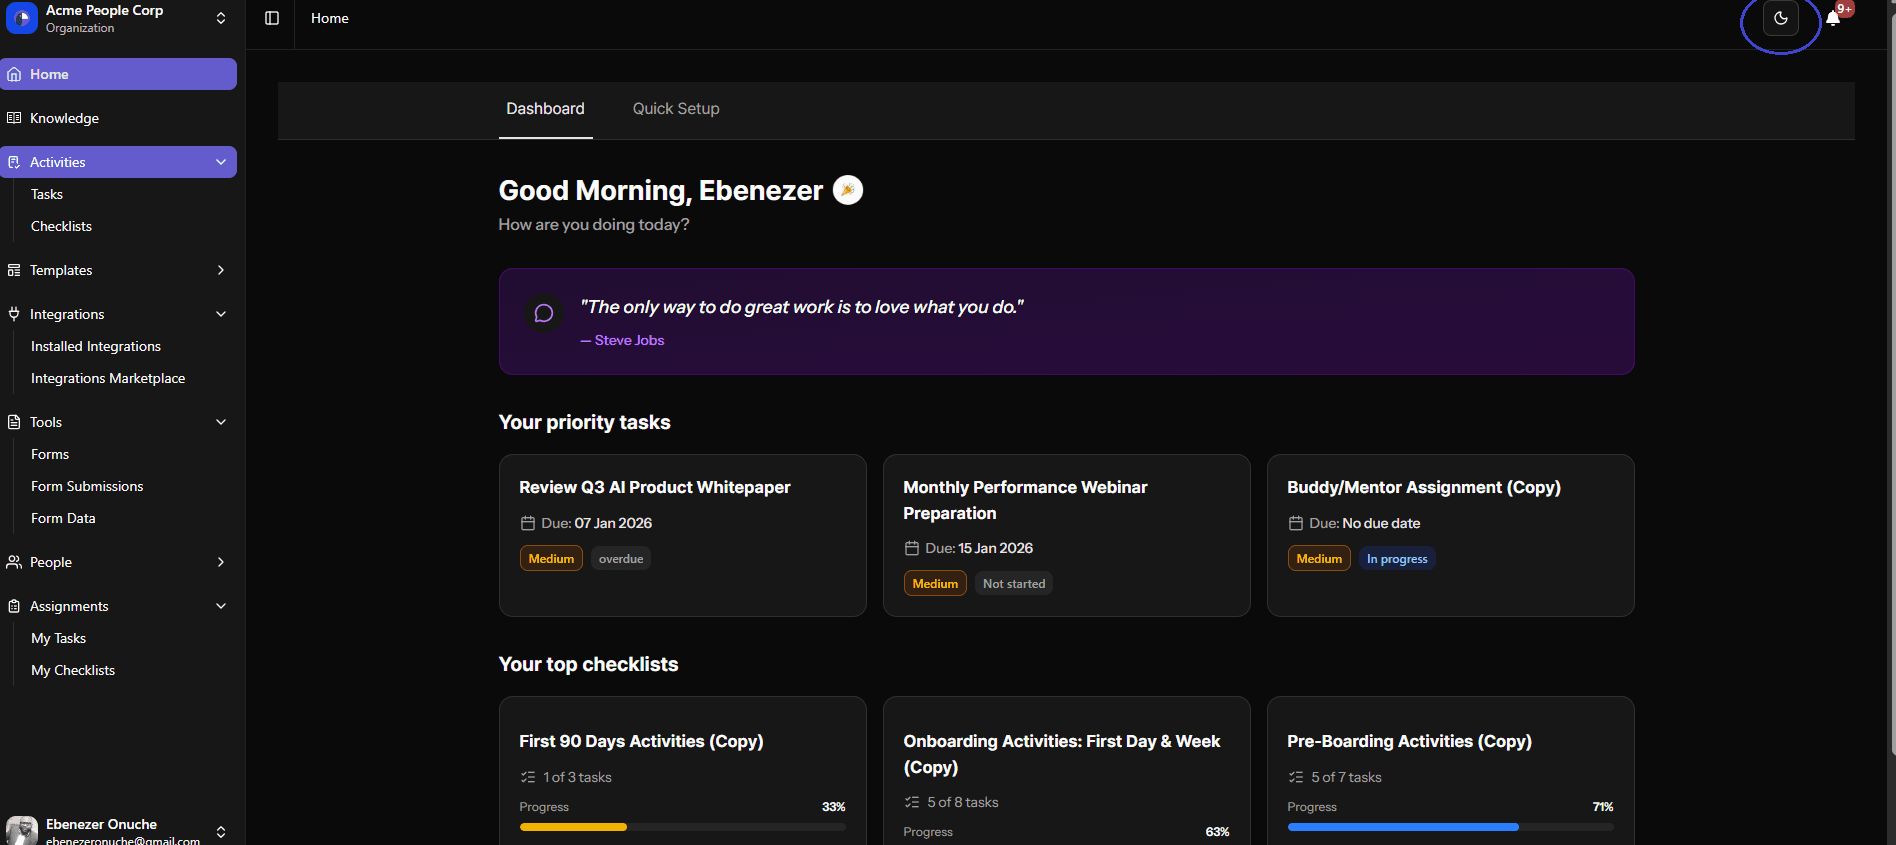Collapse the Activities section chevron
1896x845 pixels.
tap(221, 162)
